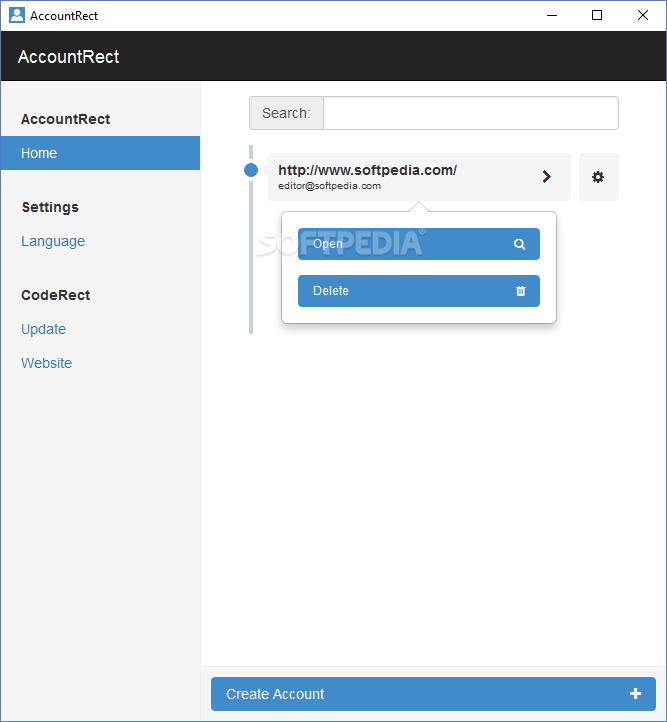This screenshot has height=722, width=667.
Task: Open the Language settings link
Action: click(53, 241)
